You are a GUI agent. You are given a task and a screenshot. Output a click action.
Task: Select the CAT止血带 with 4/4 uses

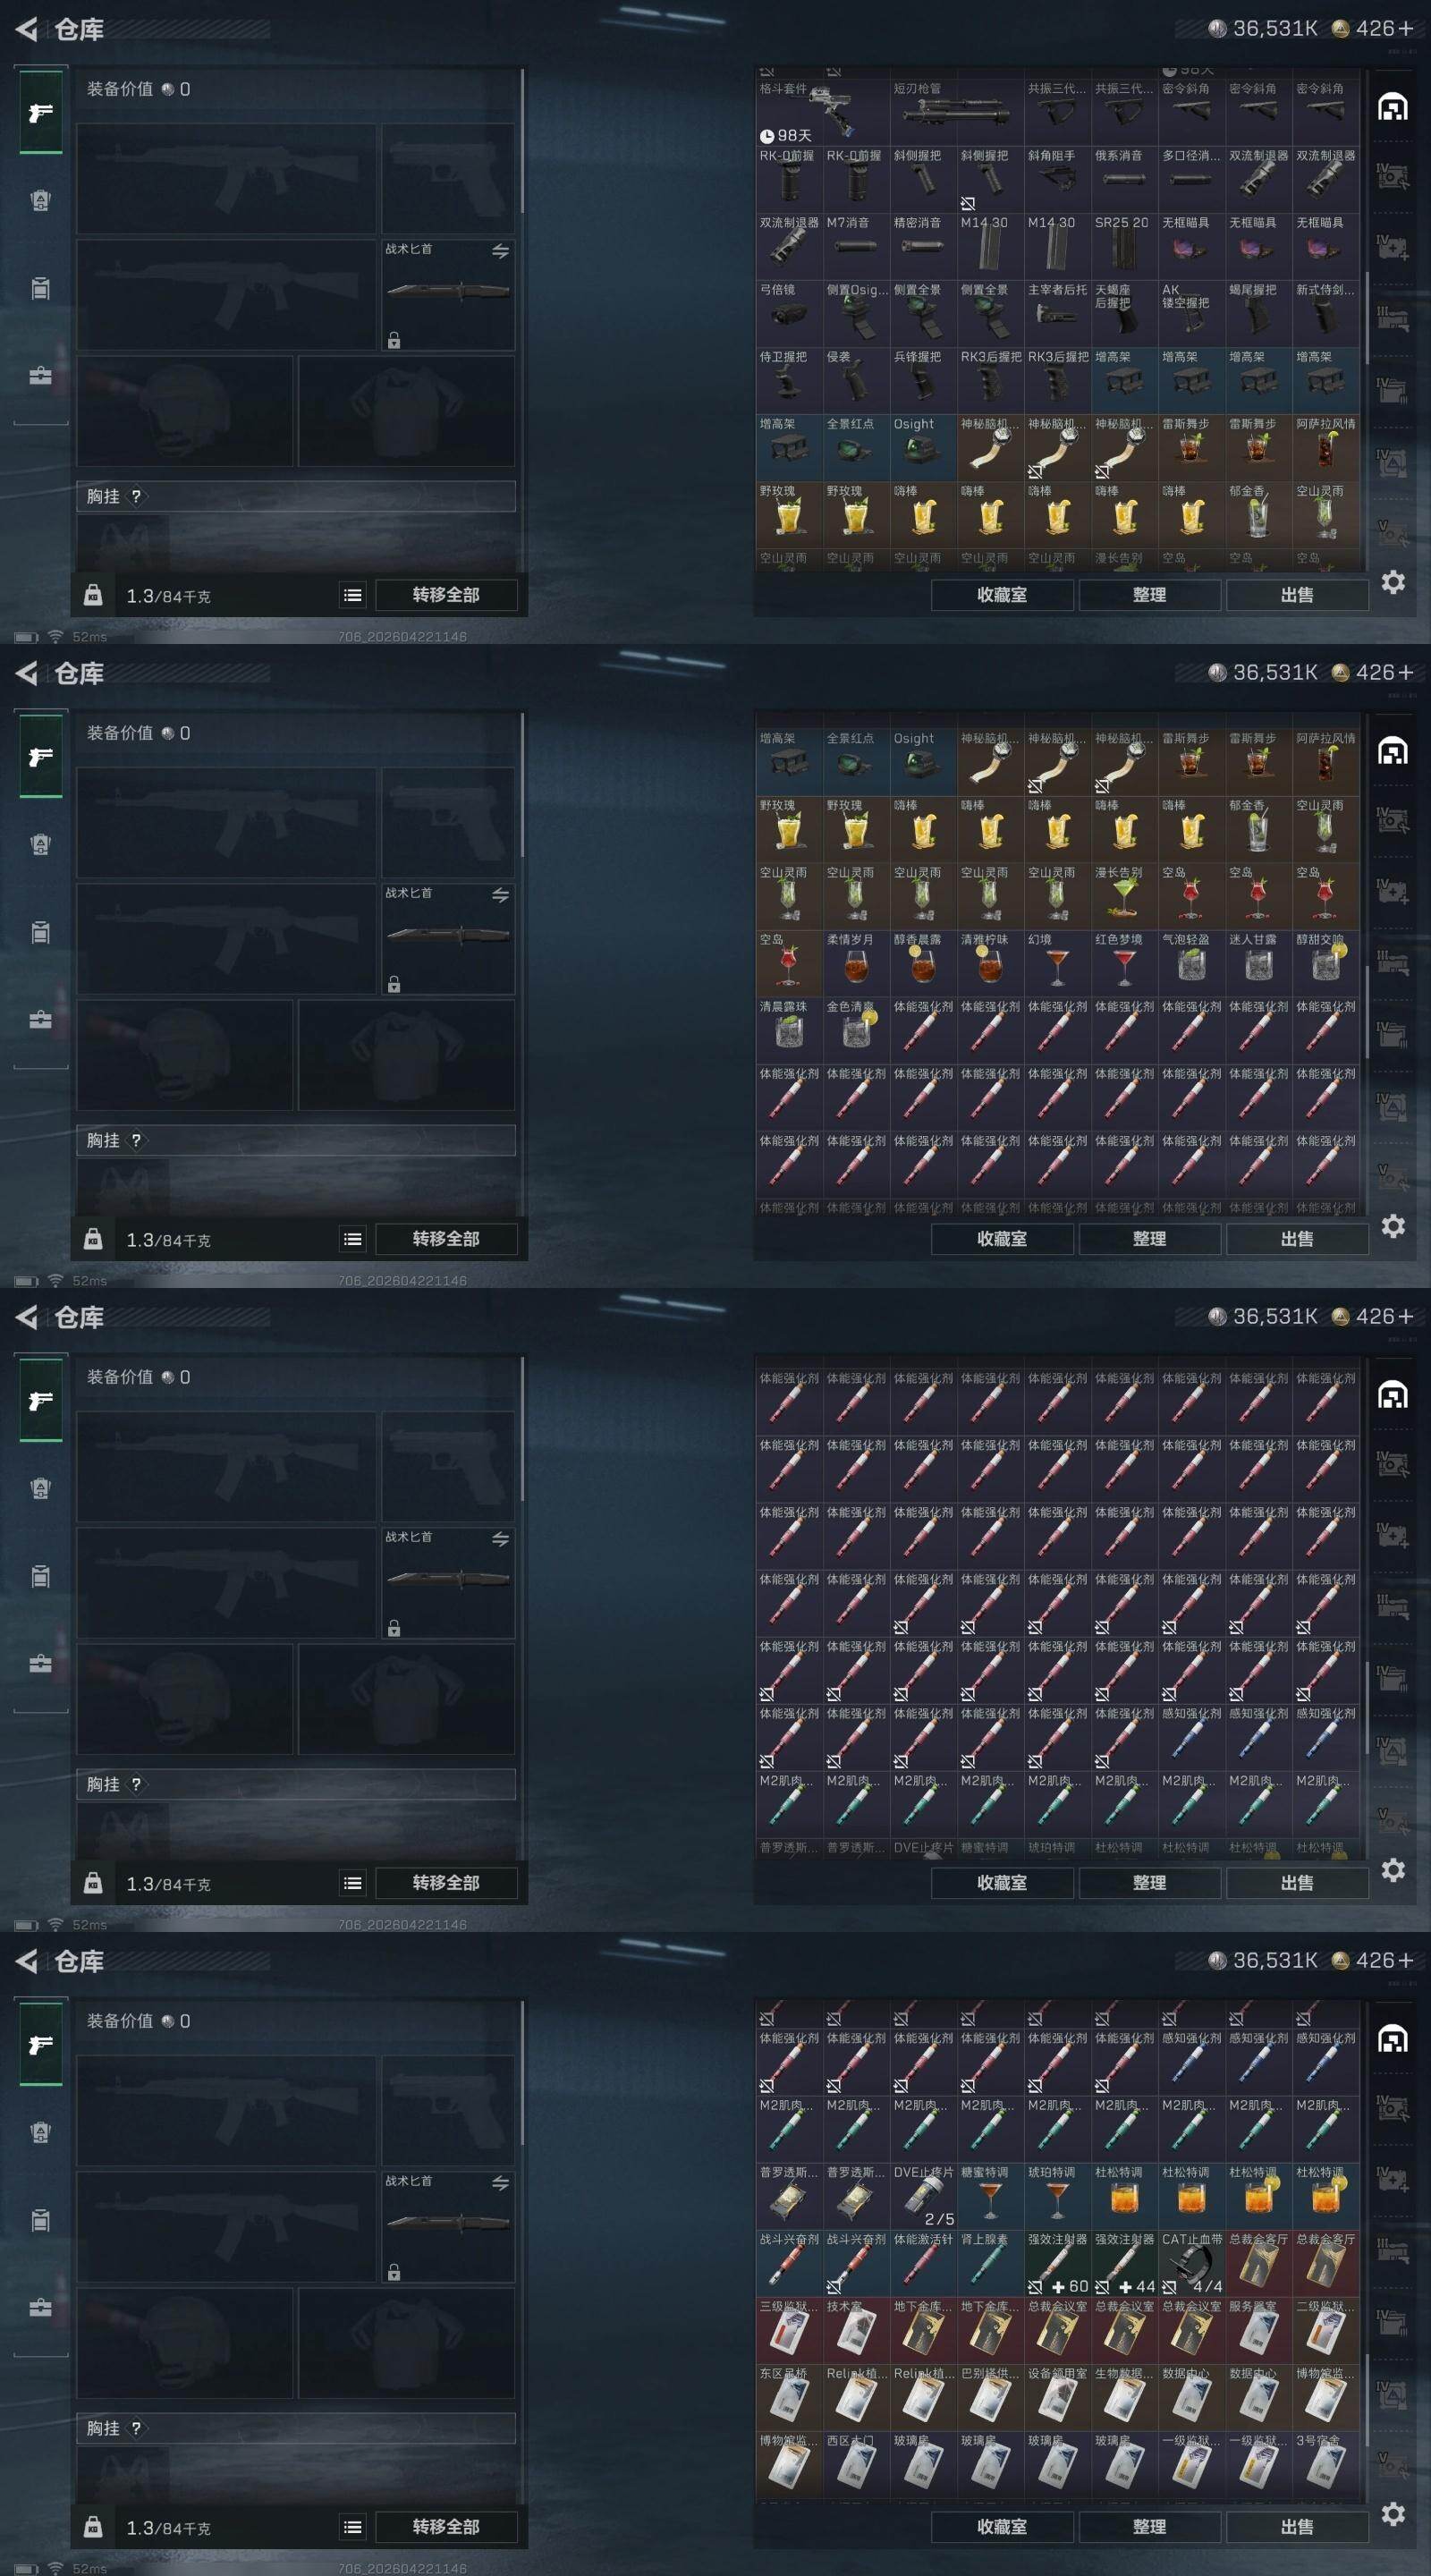(x=1192, y=2263)
